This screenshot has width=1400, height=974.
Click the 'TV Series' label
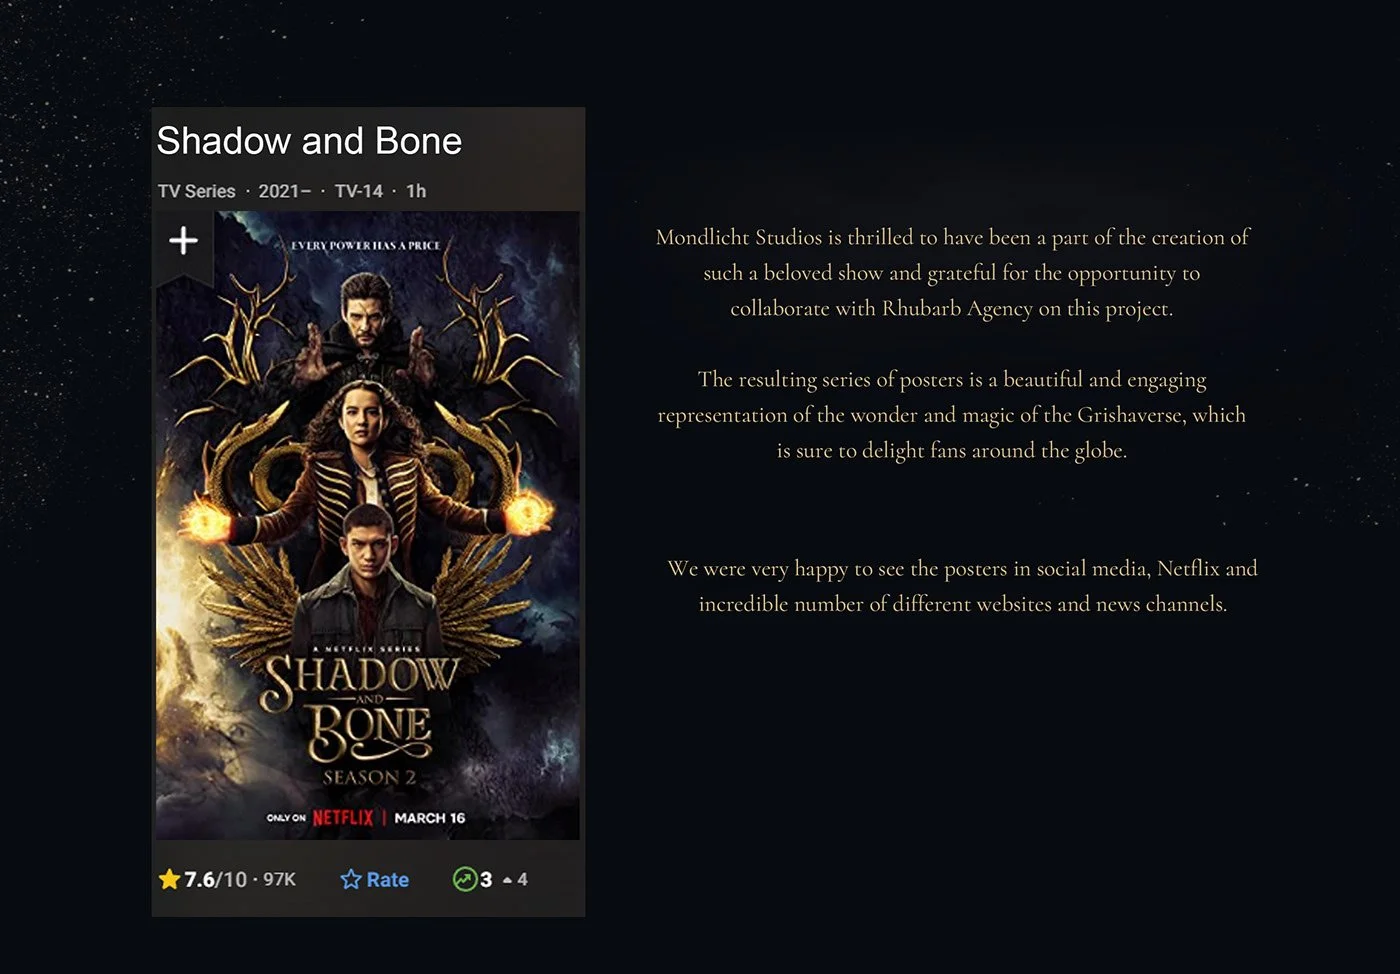tap(196, 191)
